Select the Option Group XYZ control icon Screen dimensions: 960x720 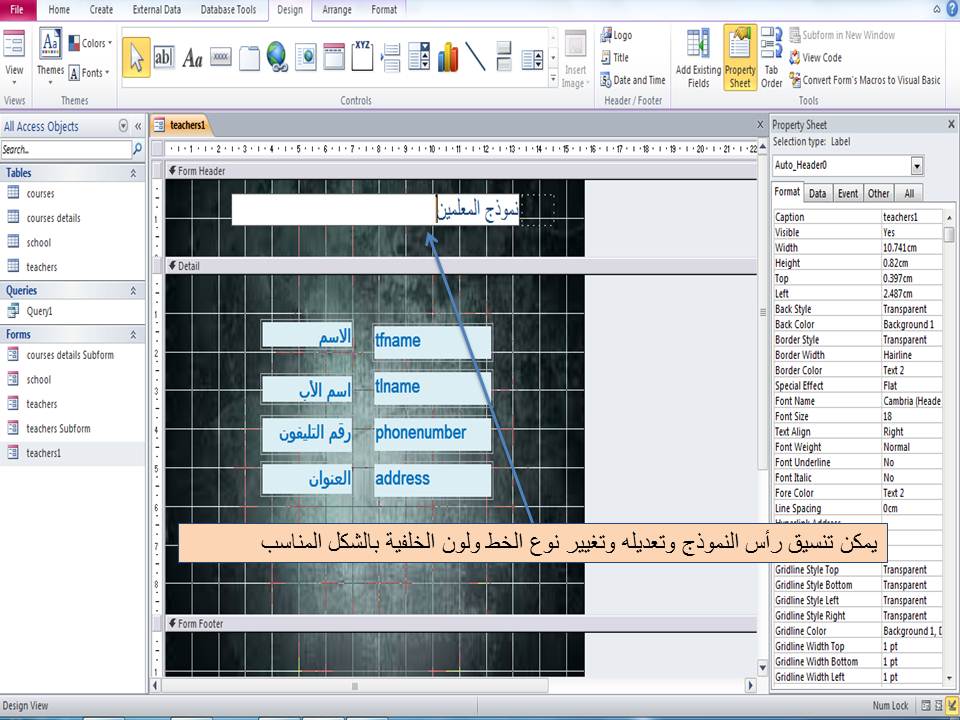coord(362,55)
